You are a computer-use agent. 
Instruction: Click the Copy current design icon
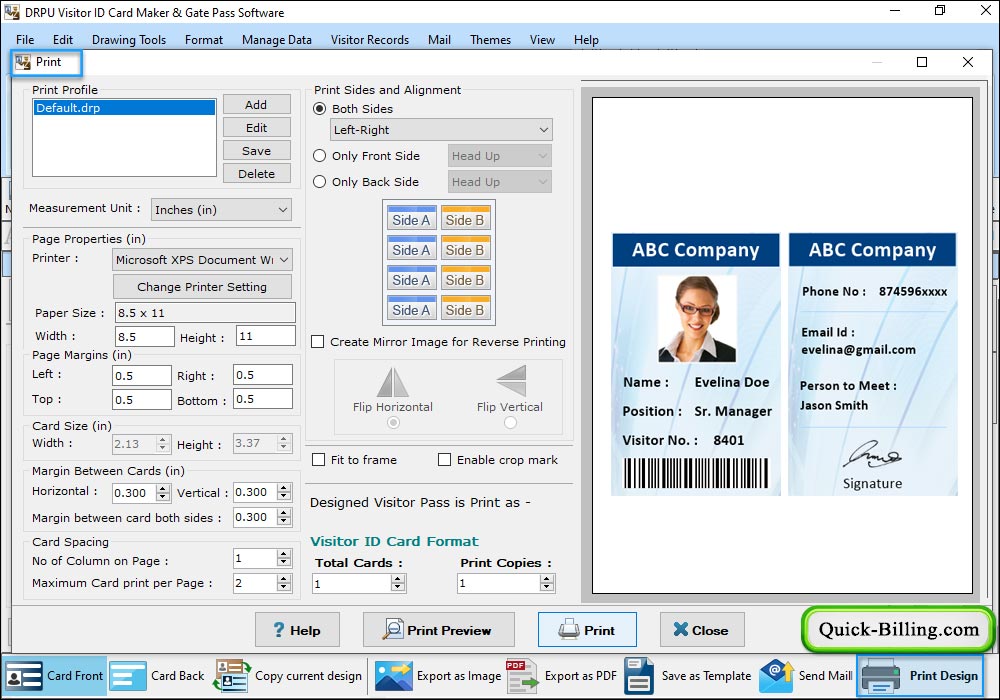click(x=231, y=676)
